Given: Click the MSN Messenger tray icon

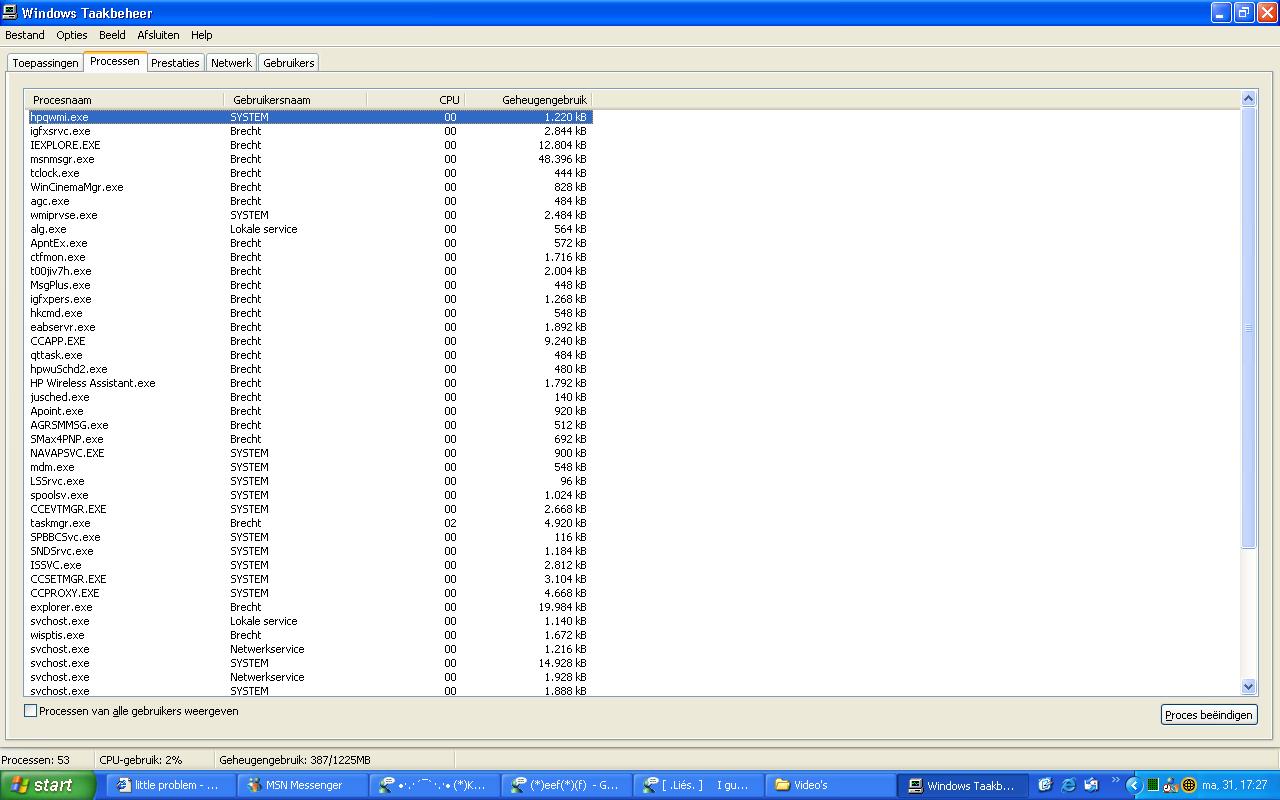Looking at the screenshot, I should tap(1170, 785).
